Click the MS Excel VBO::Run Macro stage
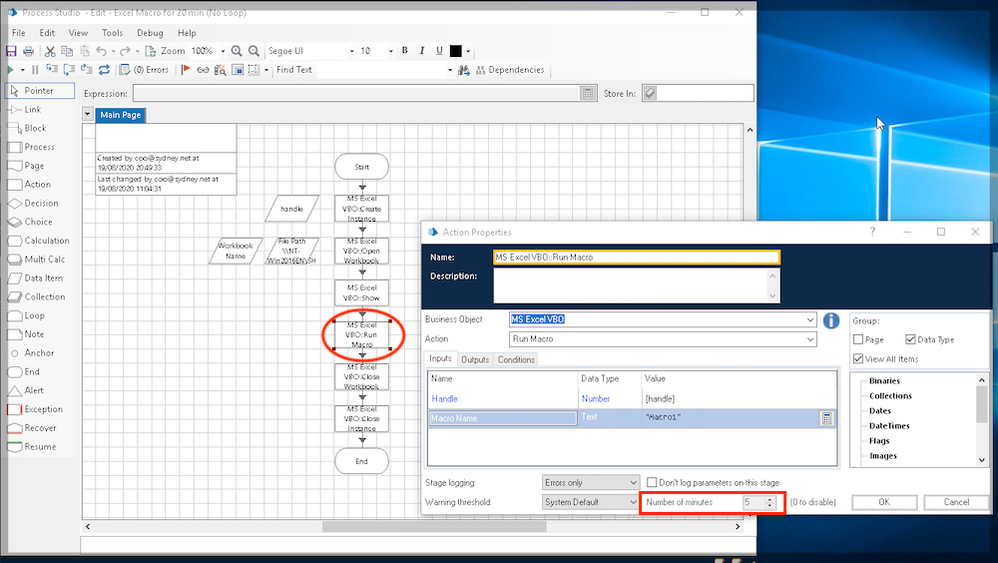 (362, 335)
